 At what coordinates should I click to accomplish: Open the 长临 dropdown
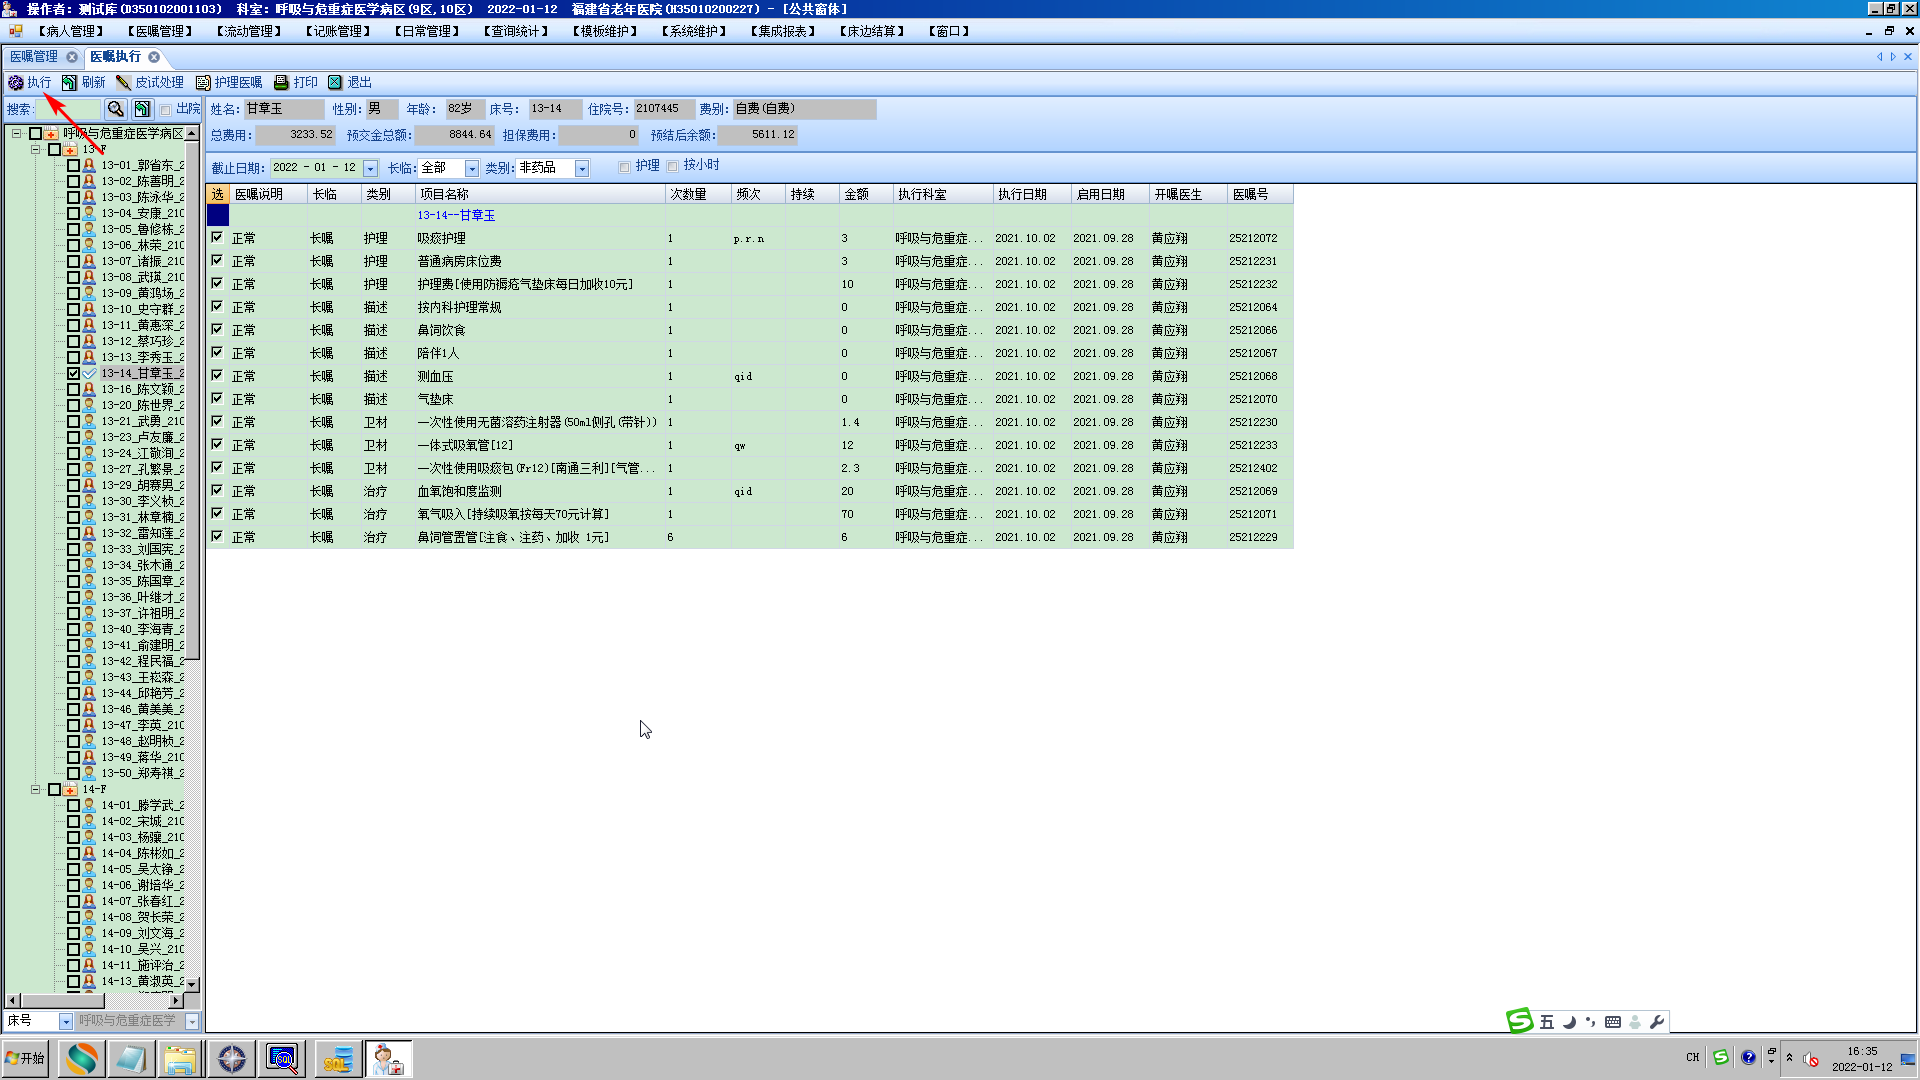pos(472,168)
